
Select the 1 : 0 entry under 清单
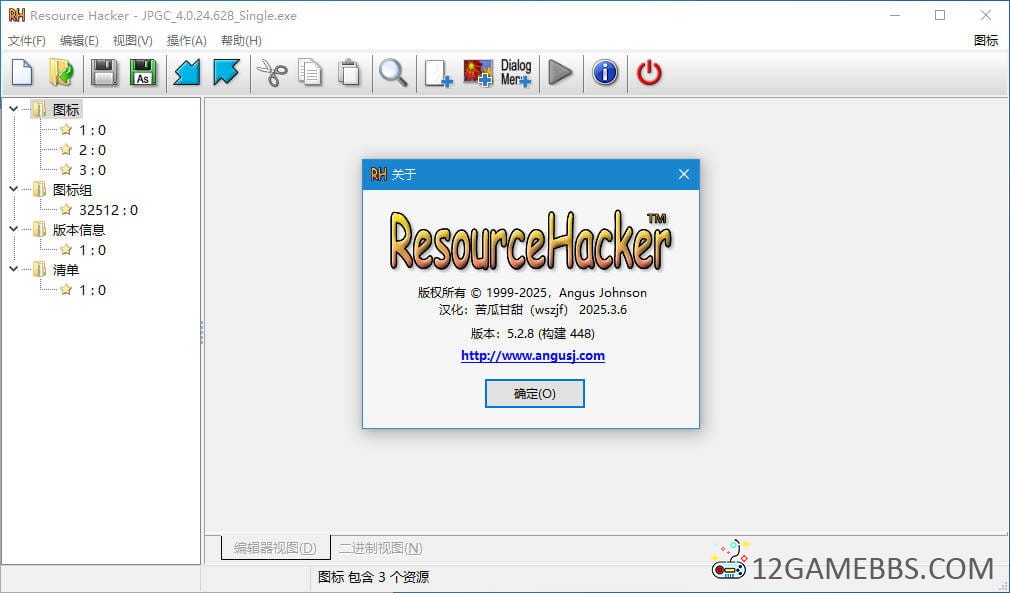[92, 290]
